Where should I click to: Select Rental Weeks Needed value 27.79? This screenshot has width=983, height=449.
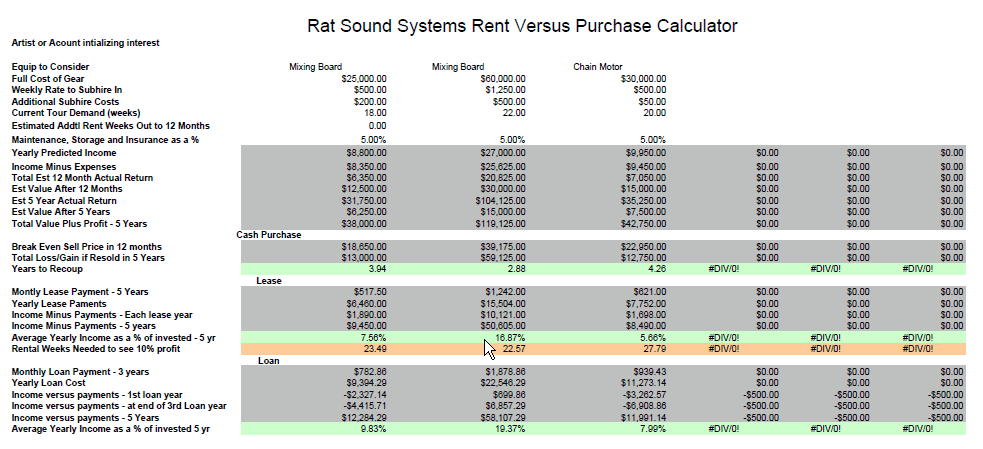click(656, 349)
